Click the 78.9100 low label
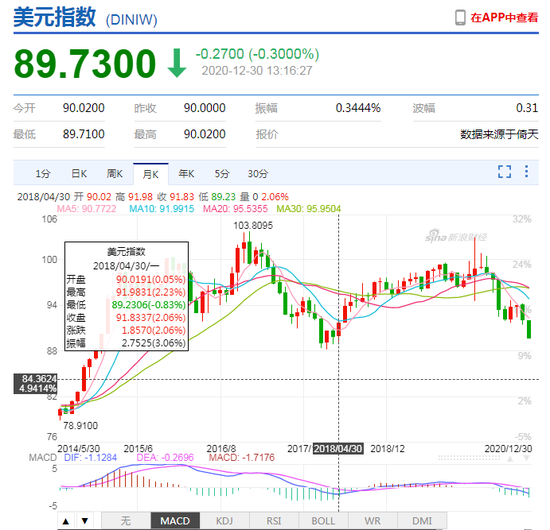 pos(81,425)
